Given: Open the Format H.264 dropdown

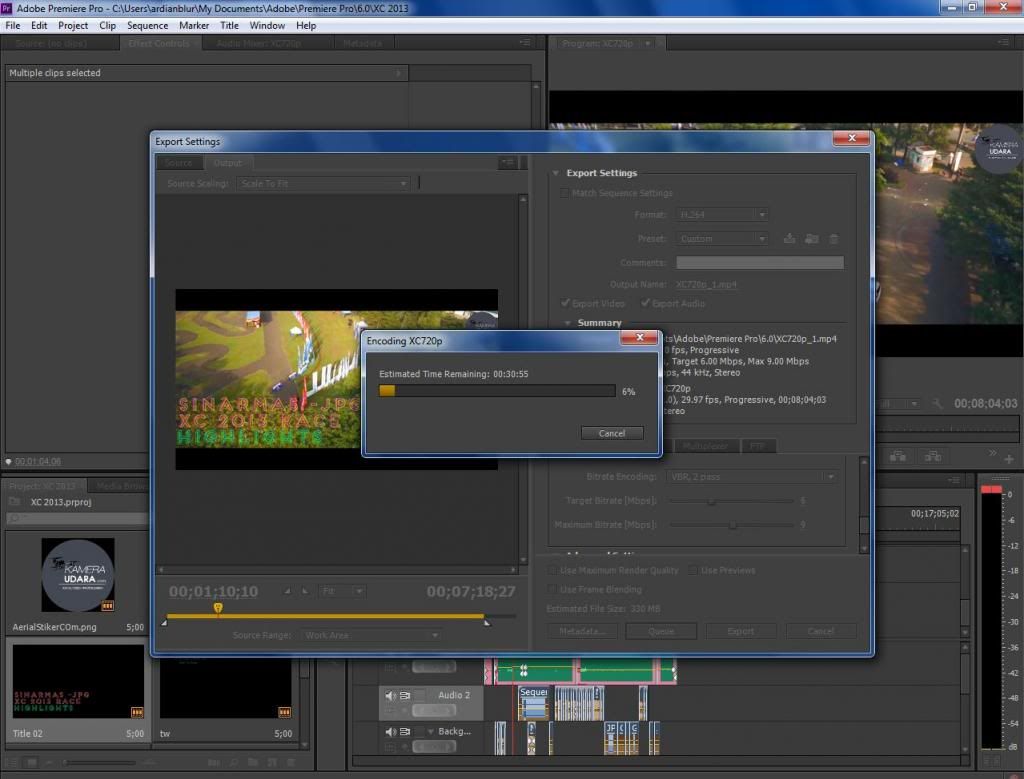Looking at the screenshot, I should tap(721, 214).
